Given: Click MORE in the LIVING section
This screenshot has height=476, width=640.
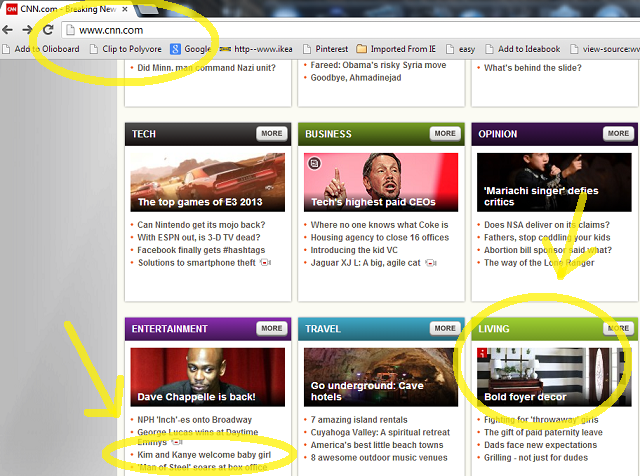Looking at the screenshot, I should [x=618, y=329].
